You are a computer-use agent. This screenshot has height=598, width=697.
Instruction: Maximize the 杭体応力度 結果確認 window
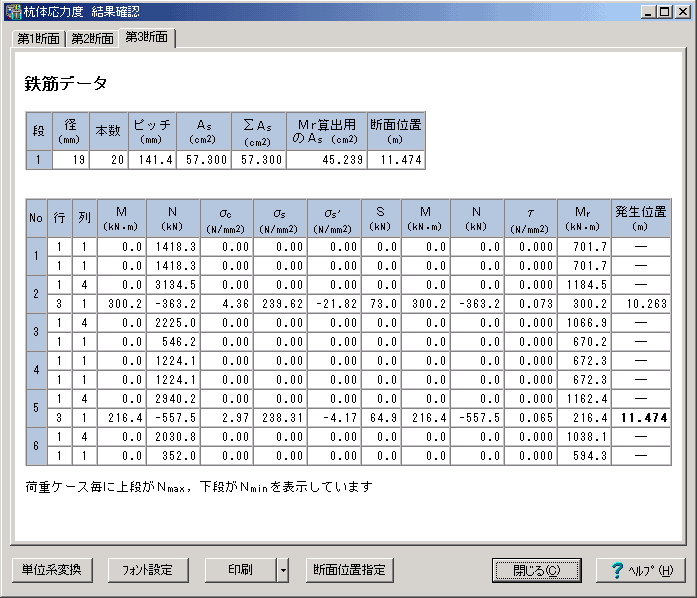point(667,12)
